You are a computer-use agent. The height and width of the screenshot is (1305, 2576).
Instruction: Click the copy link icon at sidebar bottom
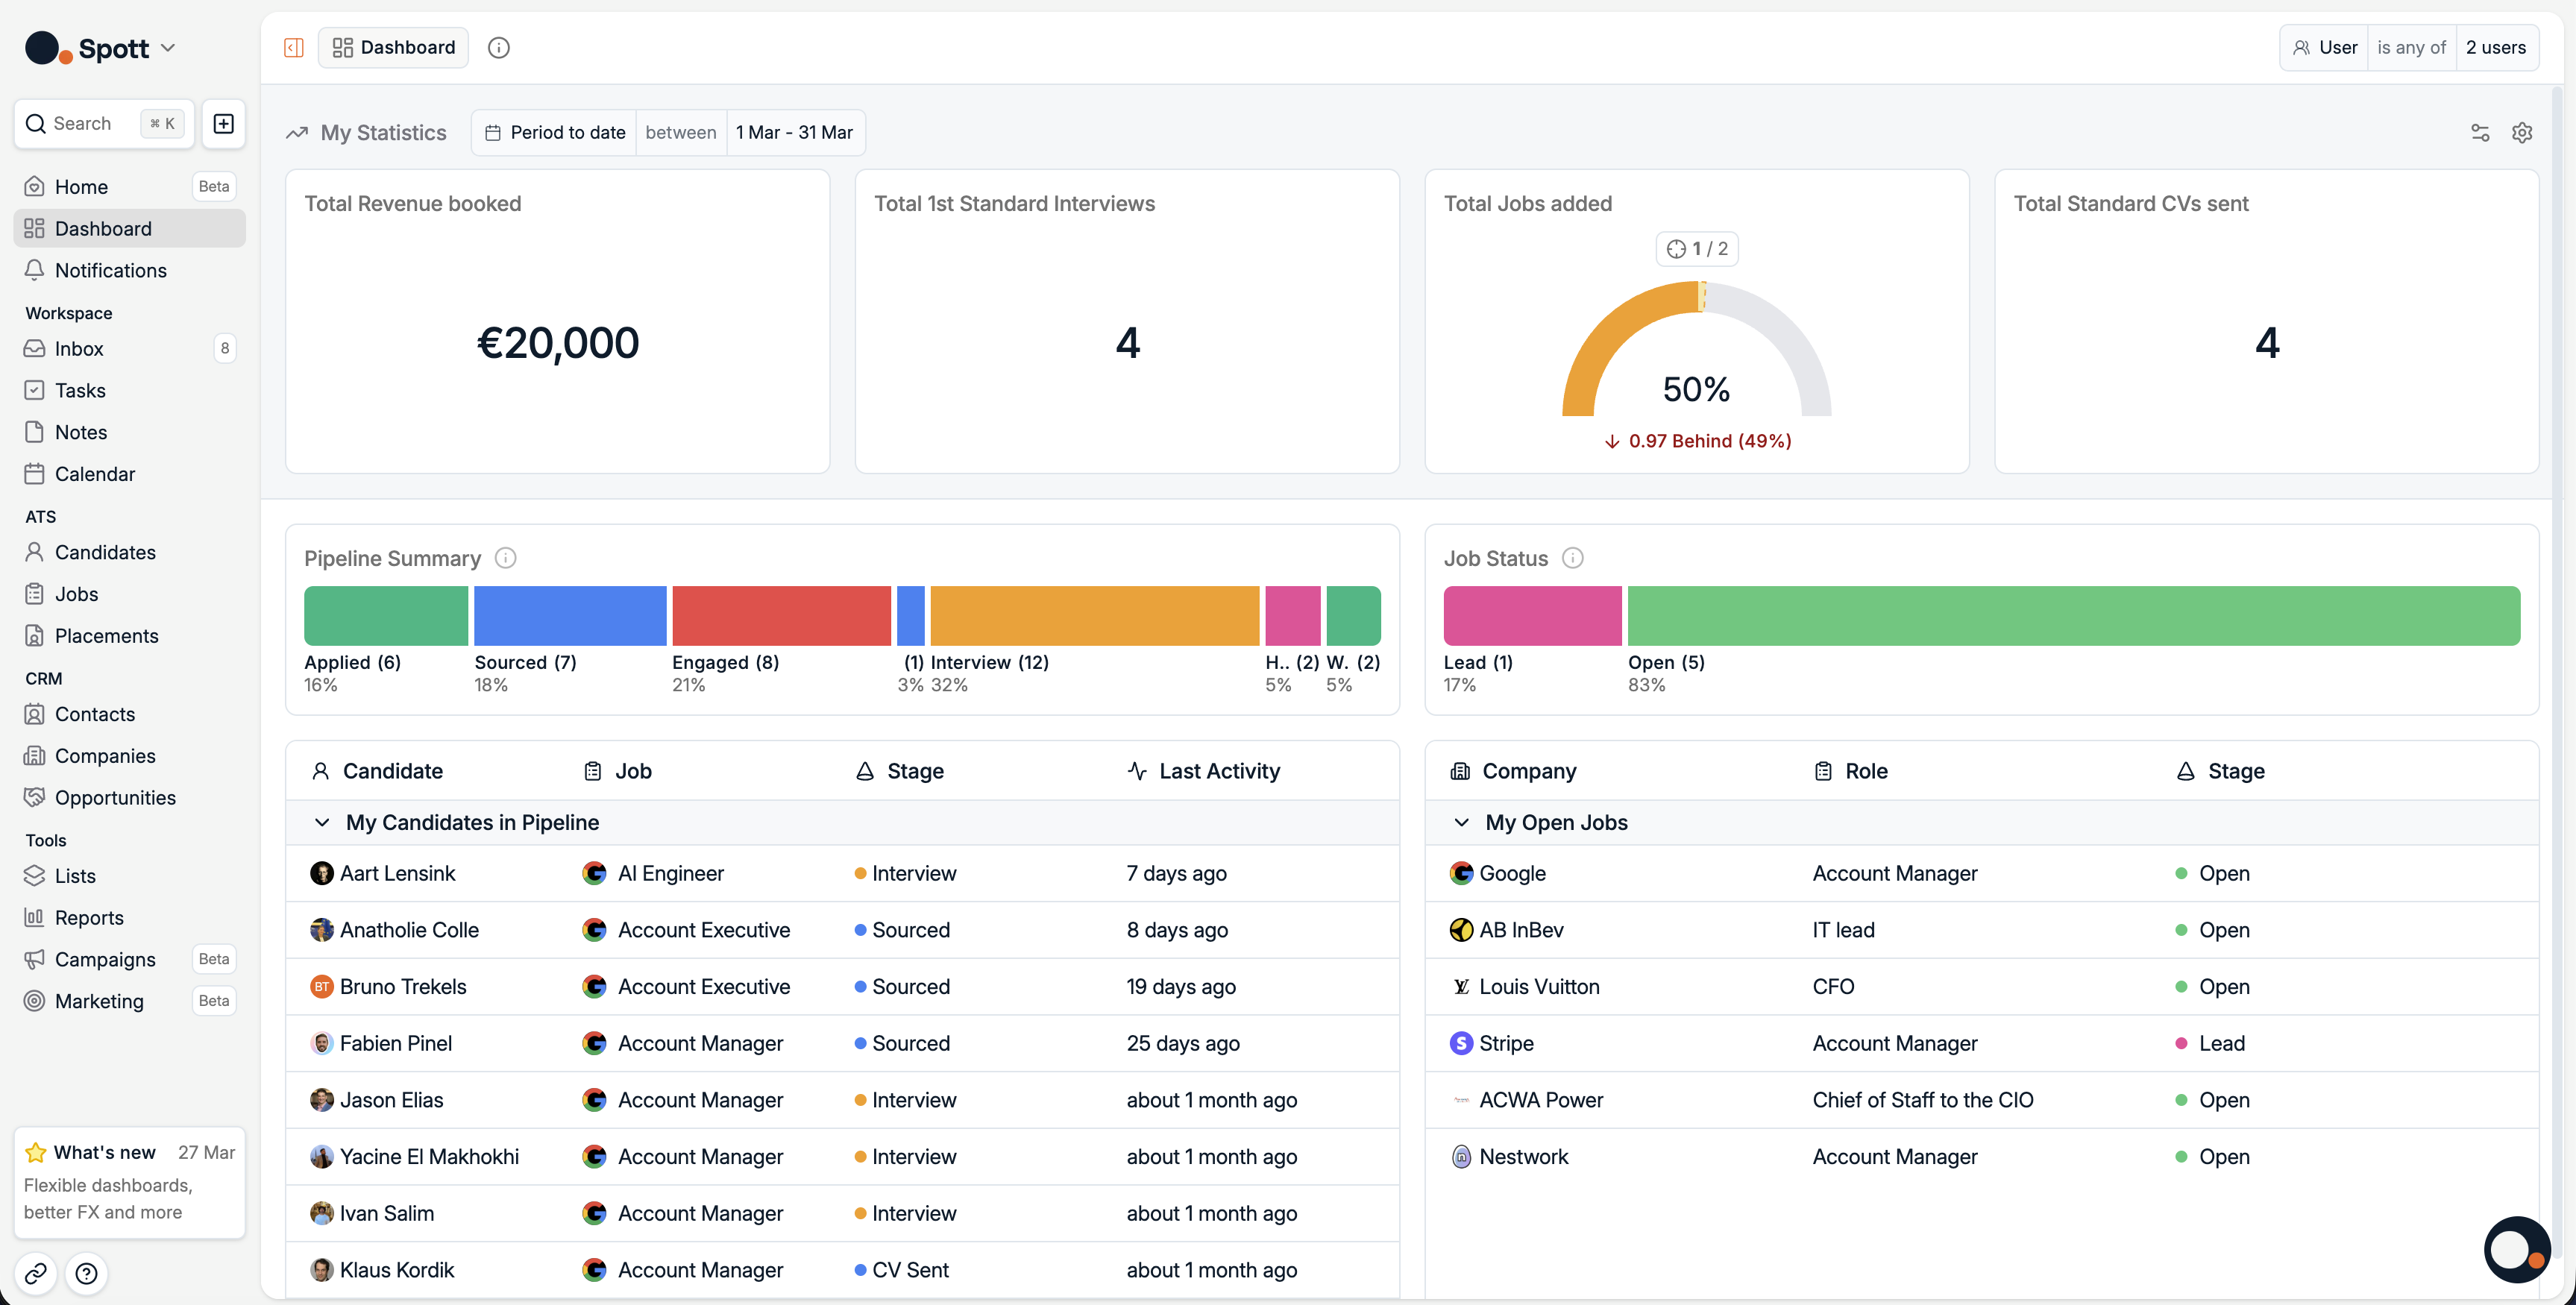36,1272
